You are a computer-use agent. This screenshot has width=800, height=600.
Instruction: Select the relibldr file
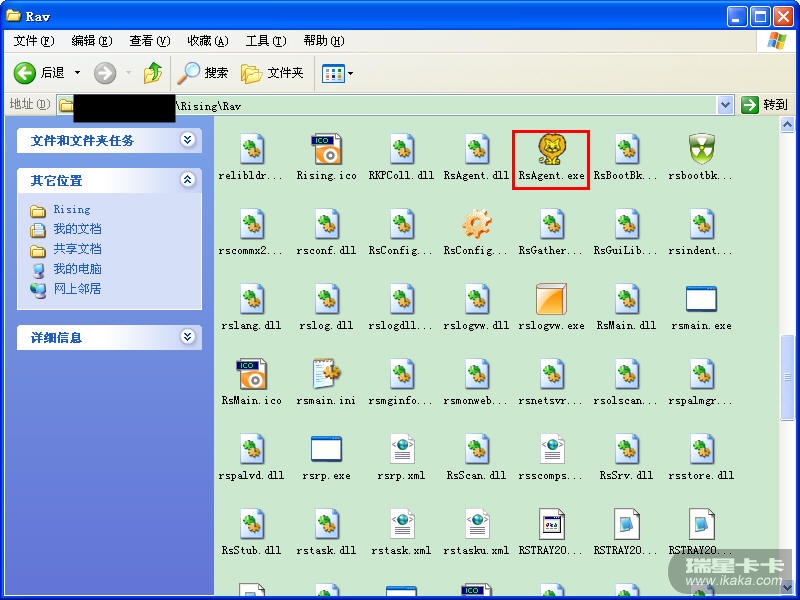pyautogui.click(x=252, y=158)
